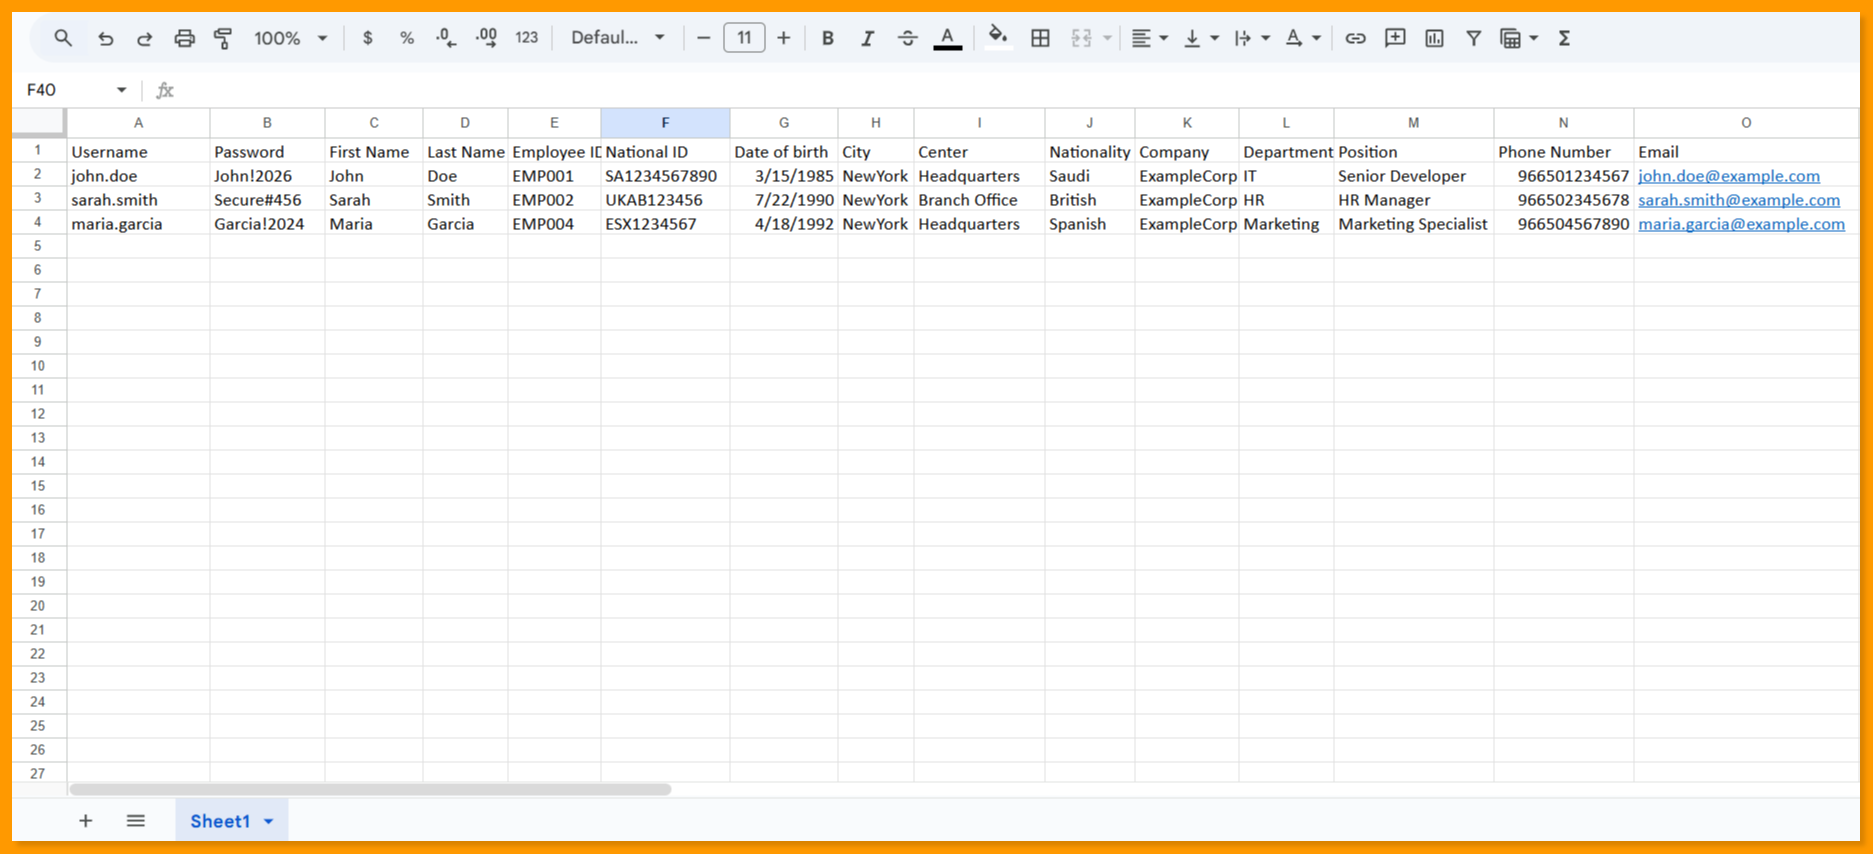This screenshot has width=1873, height=854.
Task: Increase the font size
Action: pyautogui.click(x=784, y=38)
